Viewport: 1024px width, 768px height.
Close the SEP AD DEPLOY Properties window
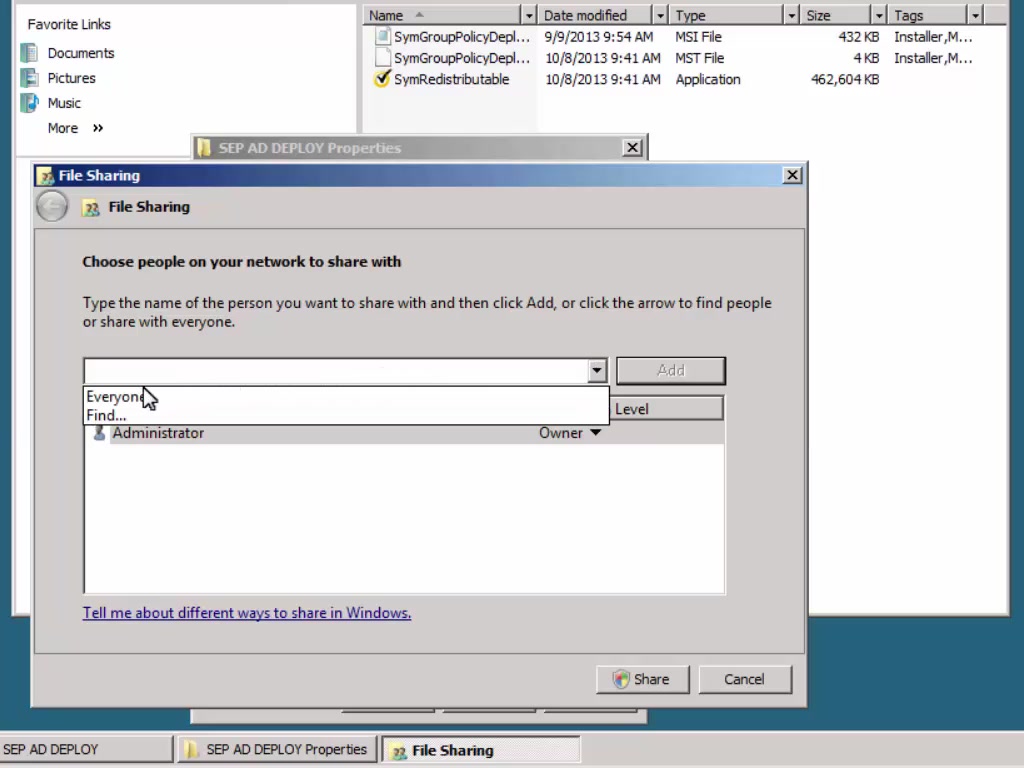(632, 148)
